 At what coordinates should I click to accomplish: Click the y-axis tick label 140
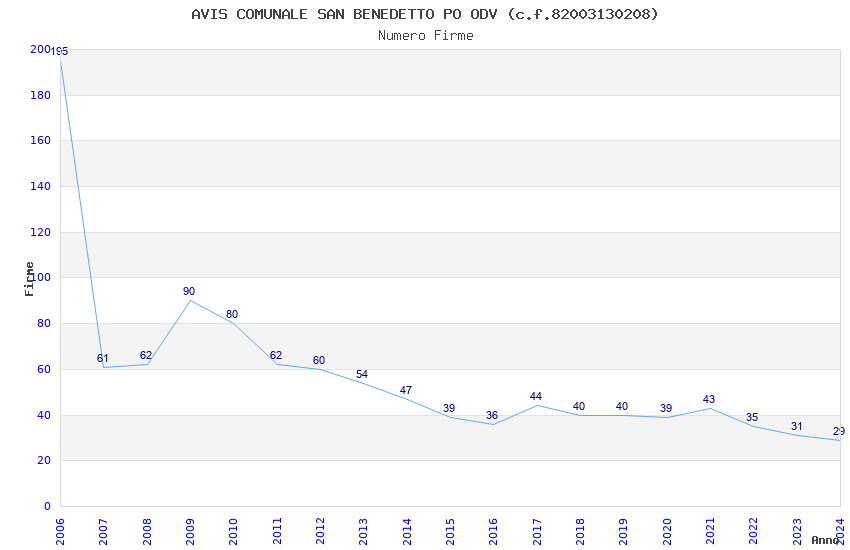pyautogui.click(x=40, y=186)
